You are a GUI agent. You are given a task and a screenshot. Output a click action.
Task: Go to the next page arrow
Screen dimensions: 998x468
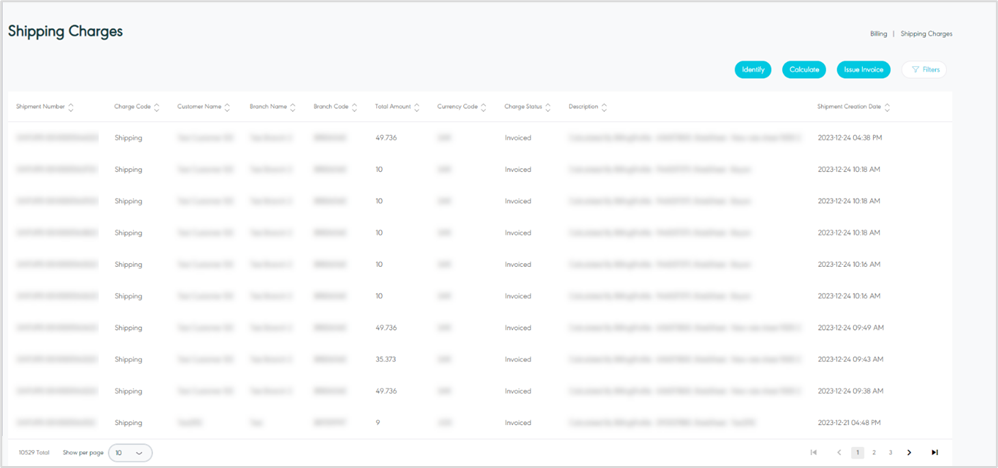[x=909, y=452]
